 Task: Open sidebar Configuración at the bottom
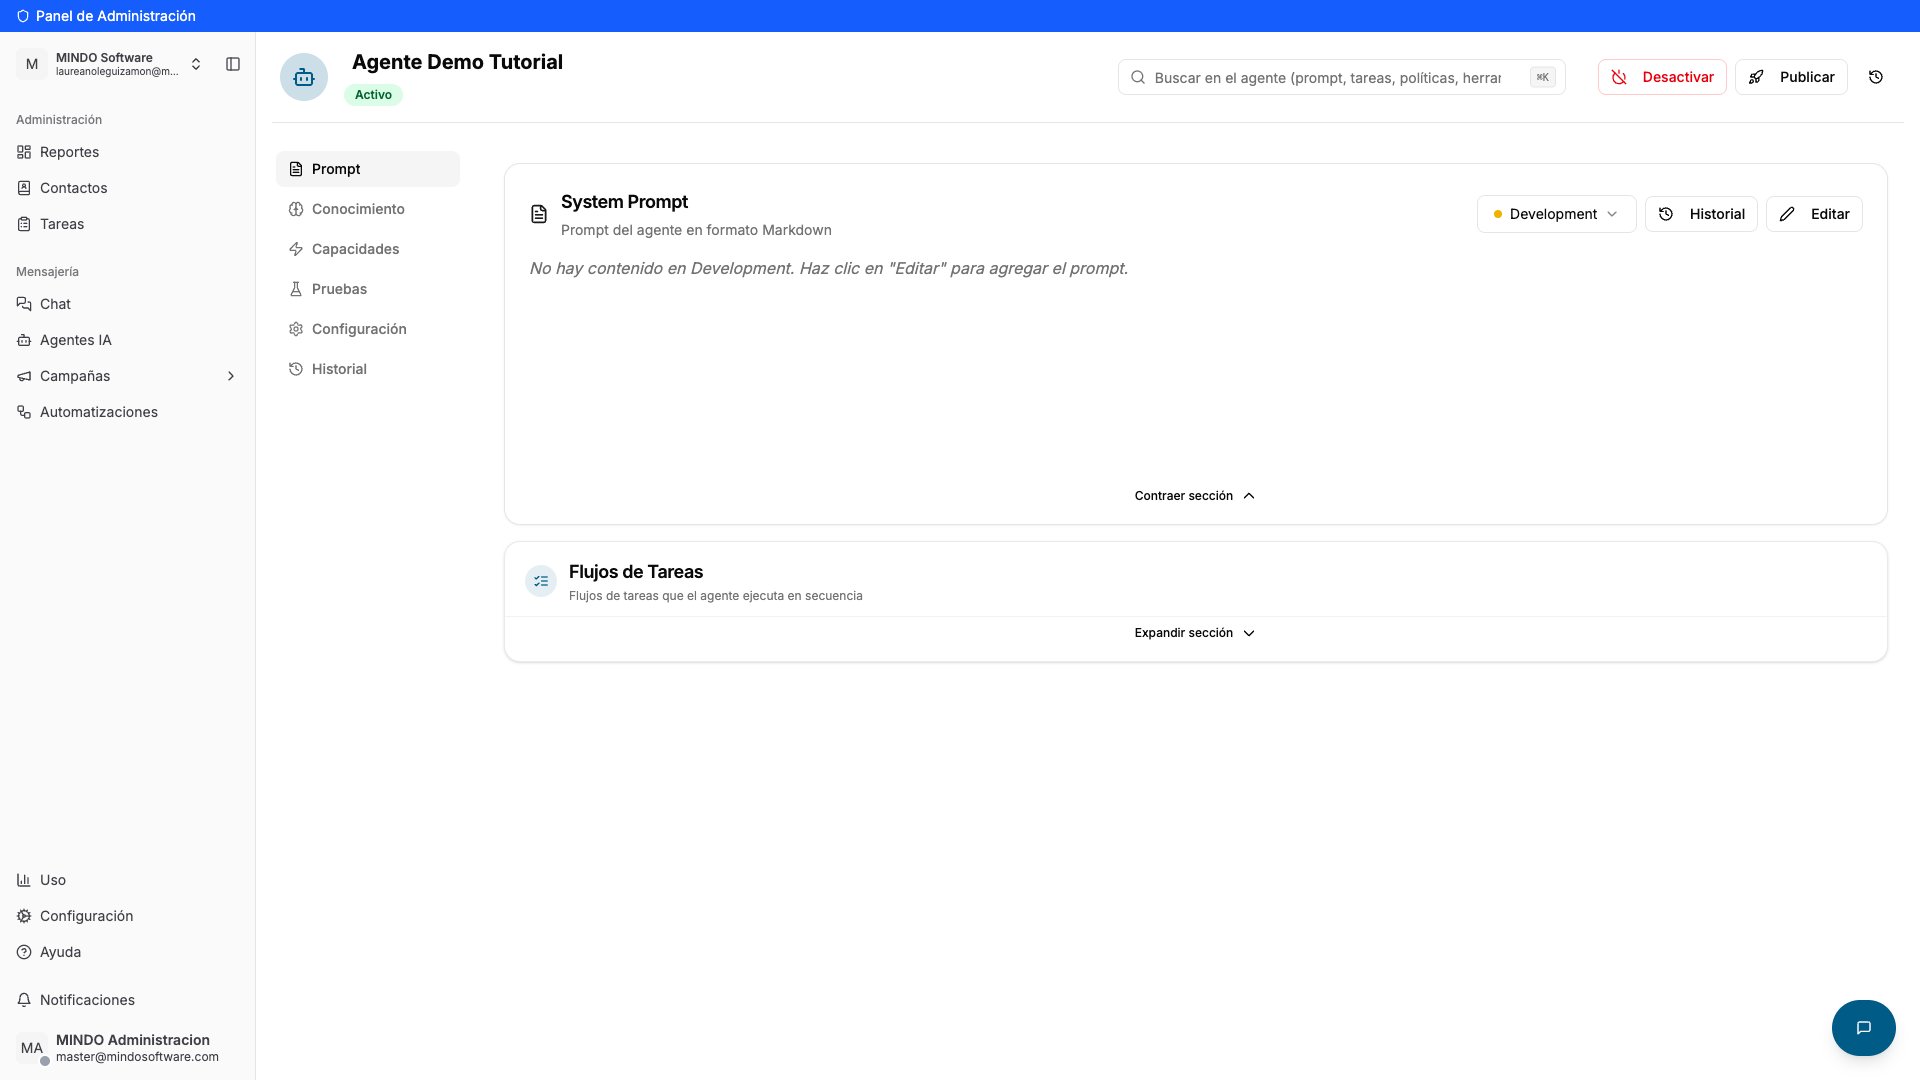pos(128,916)
